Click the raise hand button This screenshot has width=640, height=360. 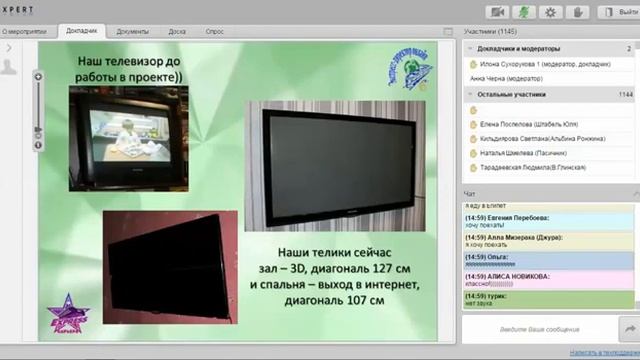tap(577, 12)
